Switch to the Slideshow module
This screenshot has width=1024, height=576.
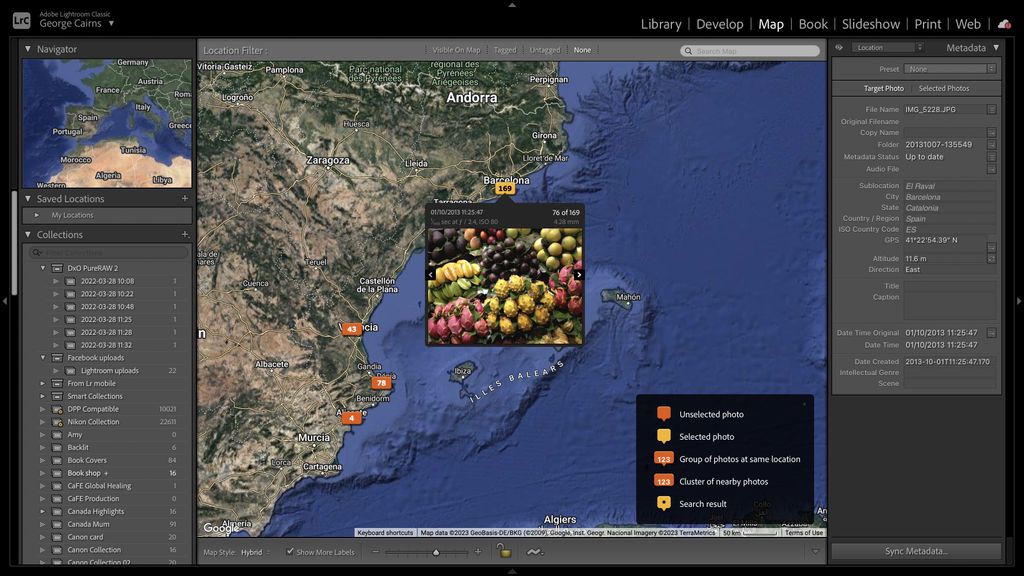coord(870,24)
